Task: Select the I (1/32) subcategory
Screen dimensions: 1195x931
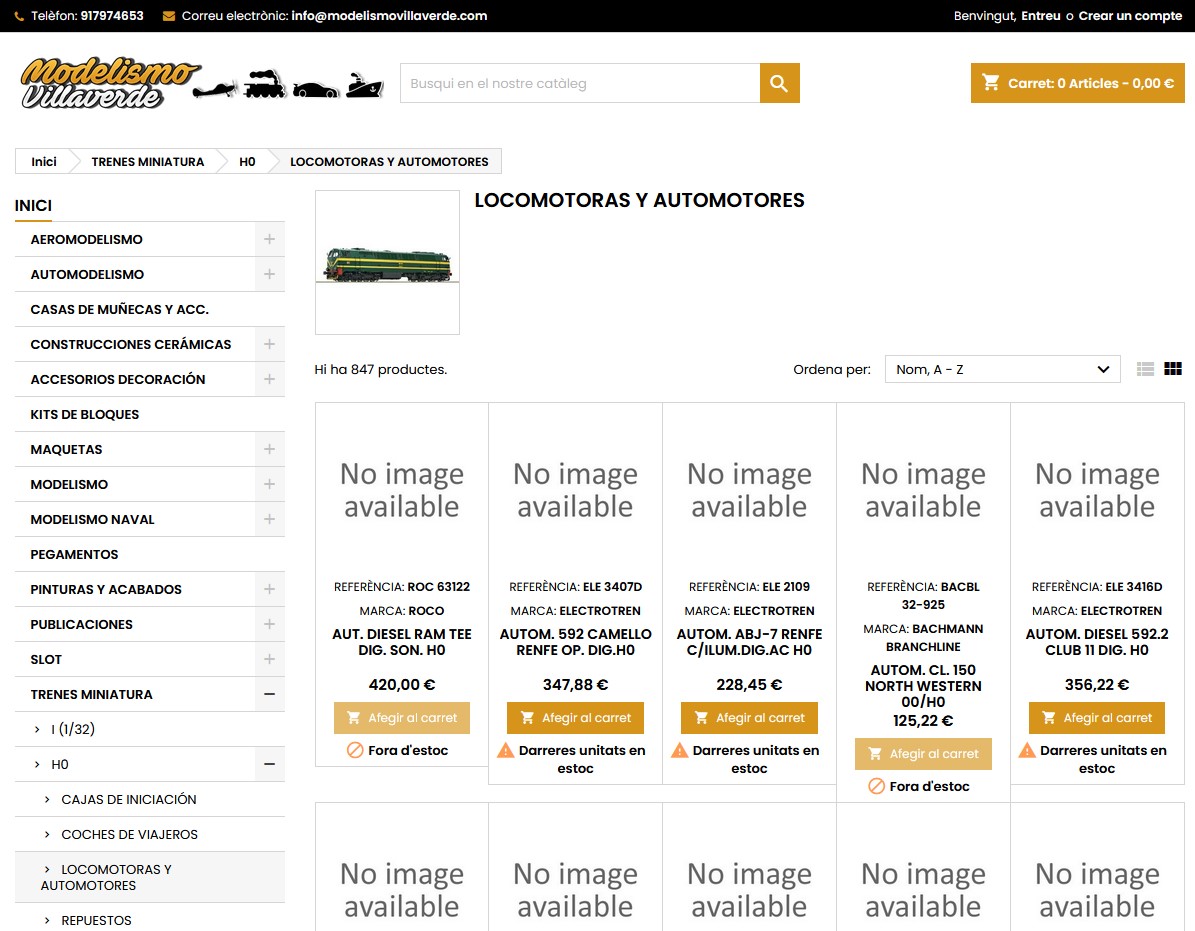Action: 72,730
